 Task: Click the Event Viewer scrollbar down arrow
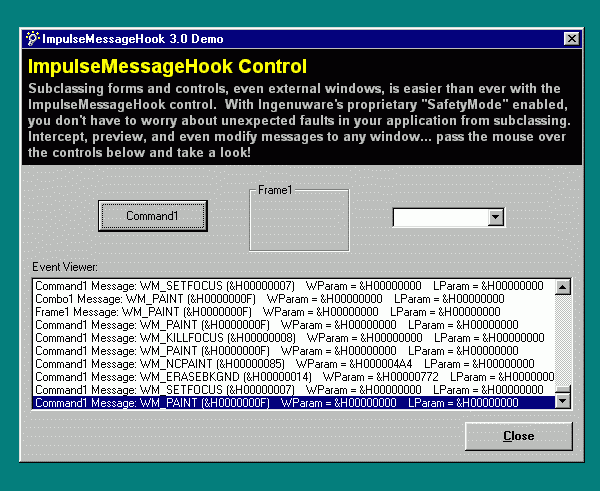coord(562,401)
